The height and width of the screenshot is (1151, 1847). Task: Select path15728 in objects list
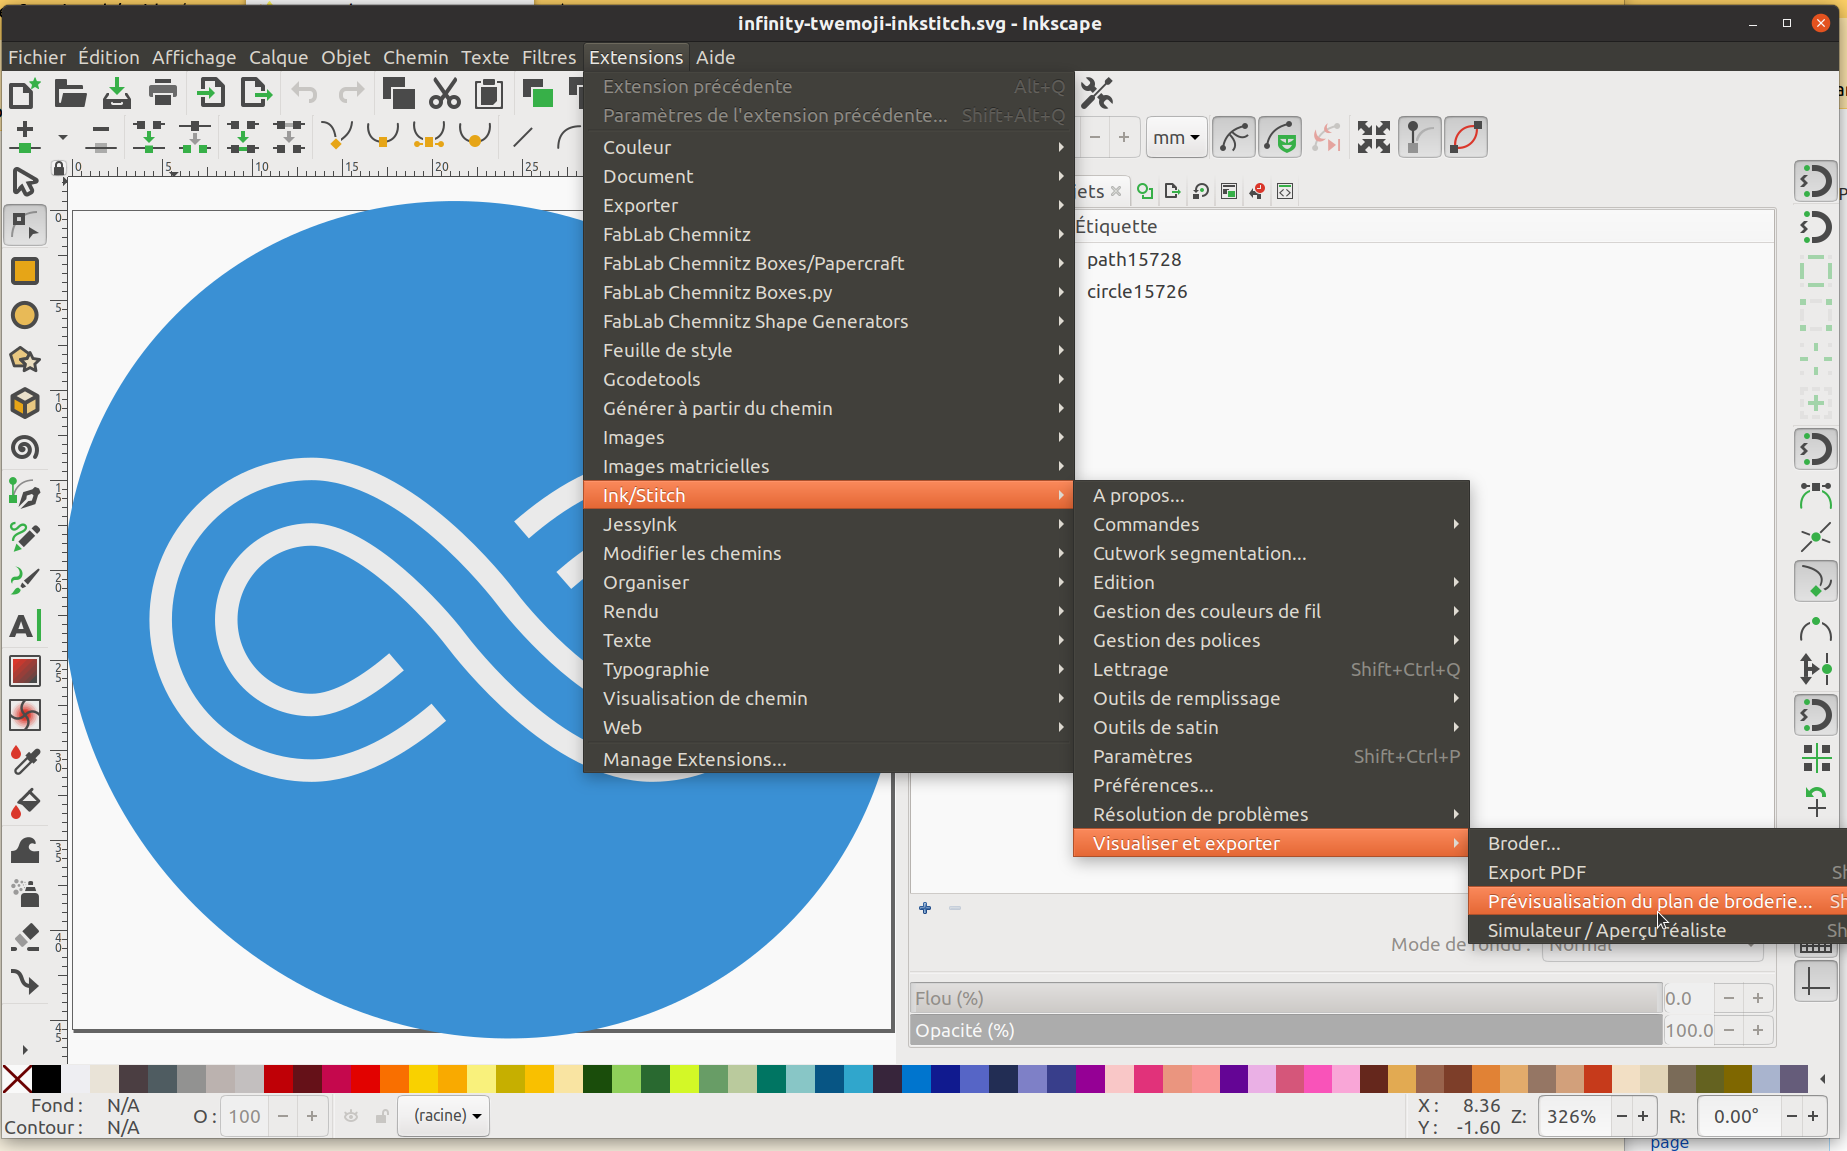tap(1134, 259)
